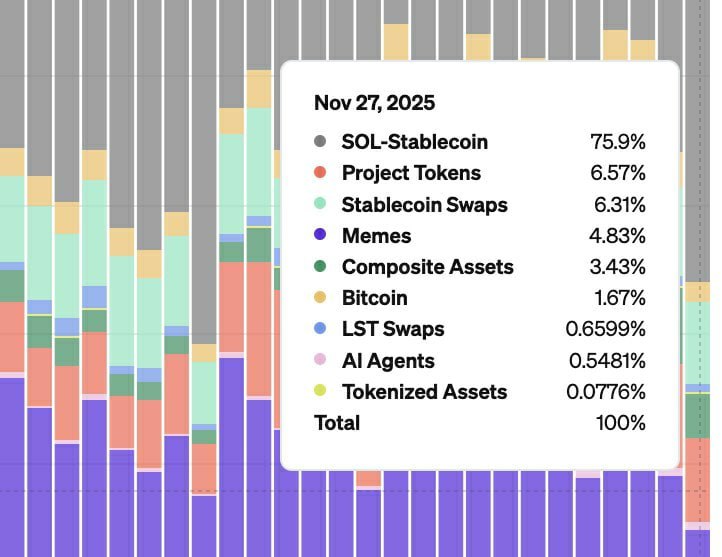The width and height of the screenshot is (722, 557).
Task: Click the 75.9% SOL-Stablecoin value
Action: click(618, 142)
